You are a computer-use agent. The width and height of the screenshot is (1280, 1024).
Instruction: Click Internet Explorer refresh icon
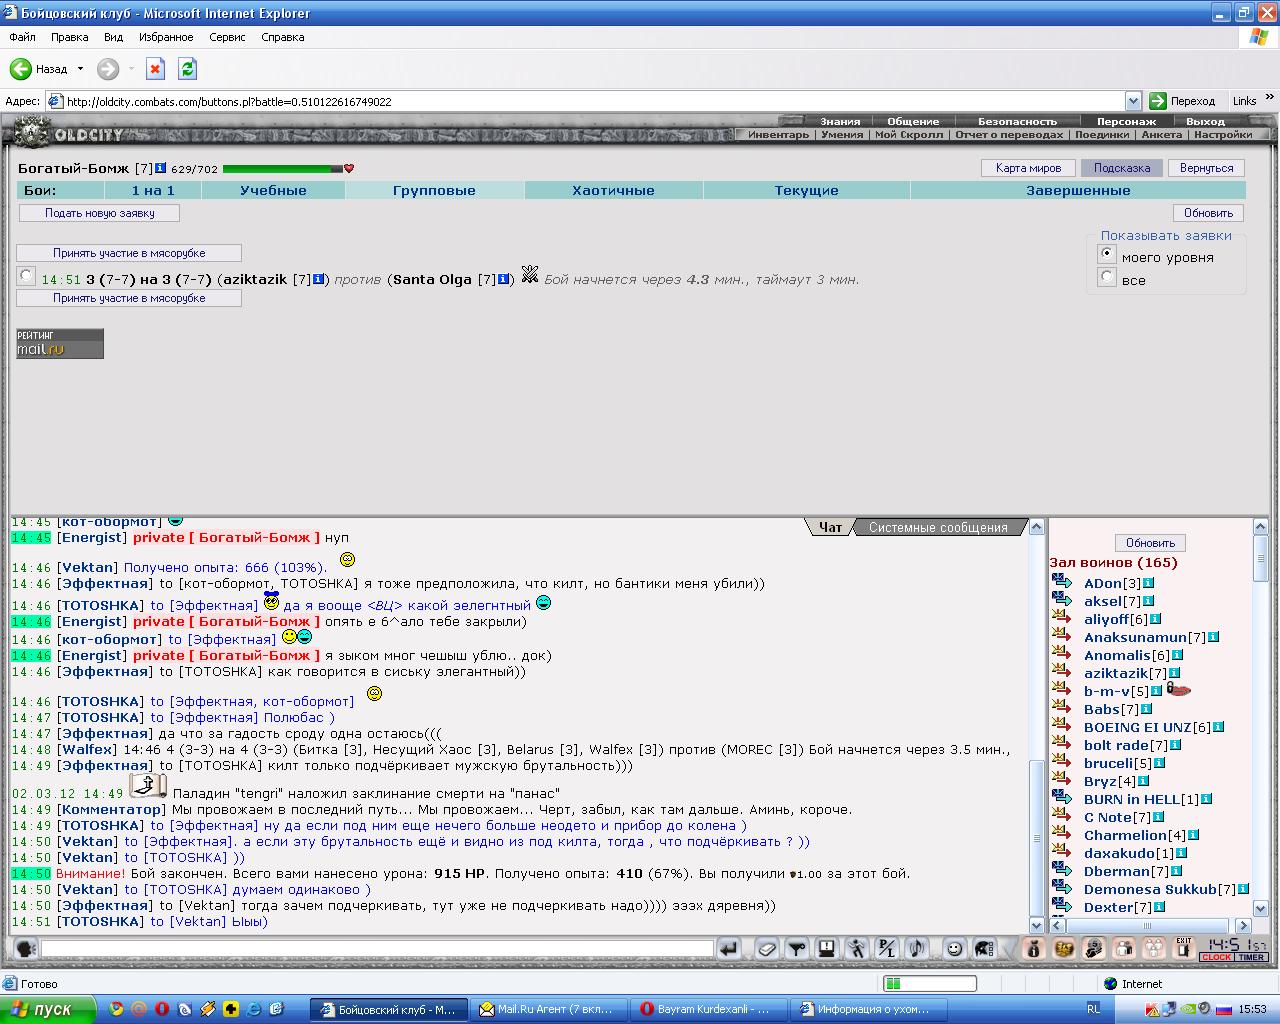(x=187, y=69)
